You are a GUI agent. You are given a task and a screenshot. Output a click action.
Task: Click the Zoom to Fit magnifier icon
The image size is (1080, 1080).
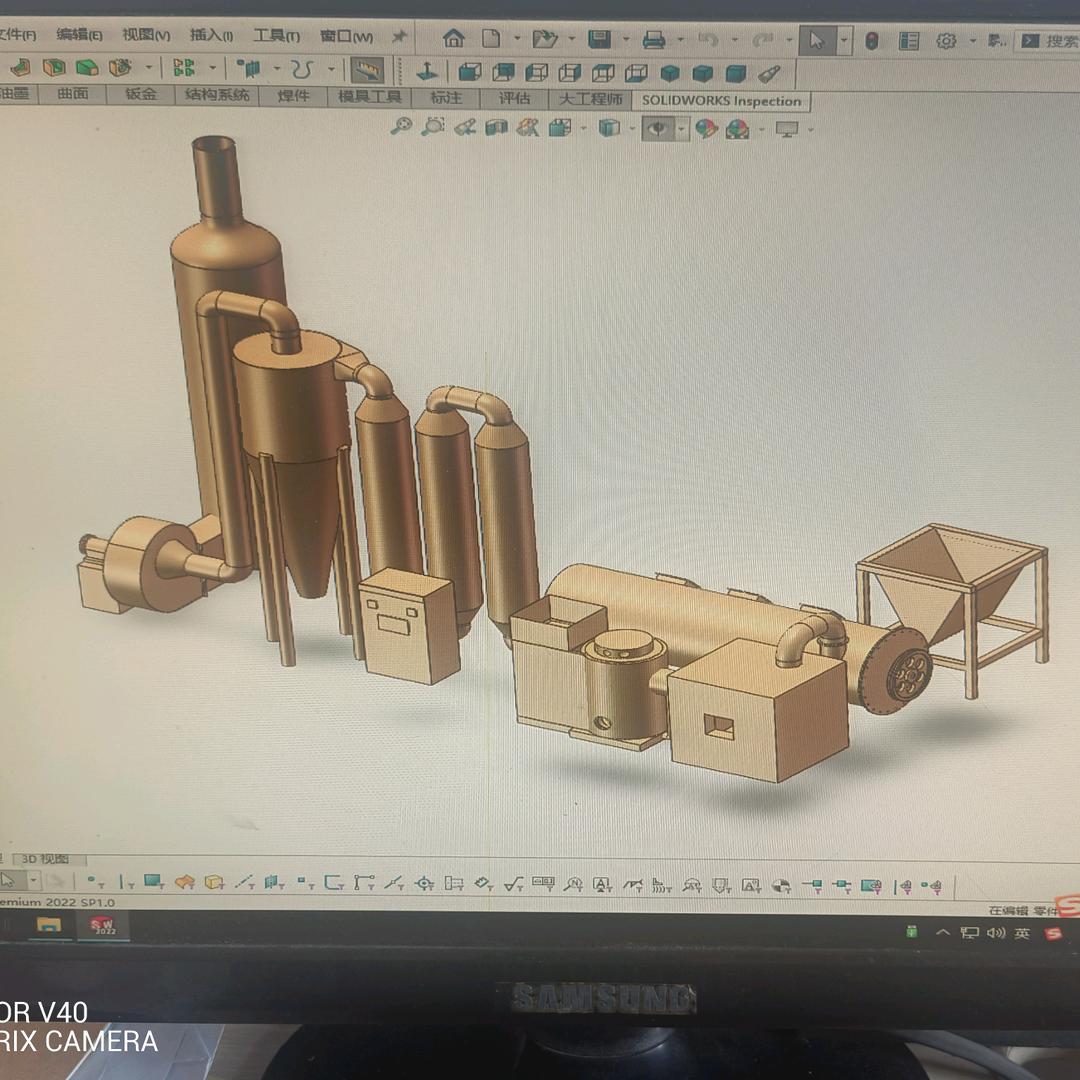point(401,127)
